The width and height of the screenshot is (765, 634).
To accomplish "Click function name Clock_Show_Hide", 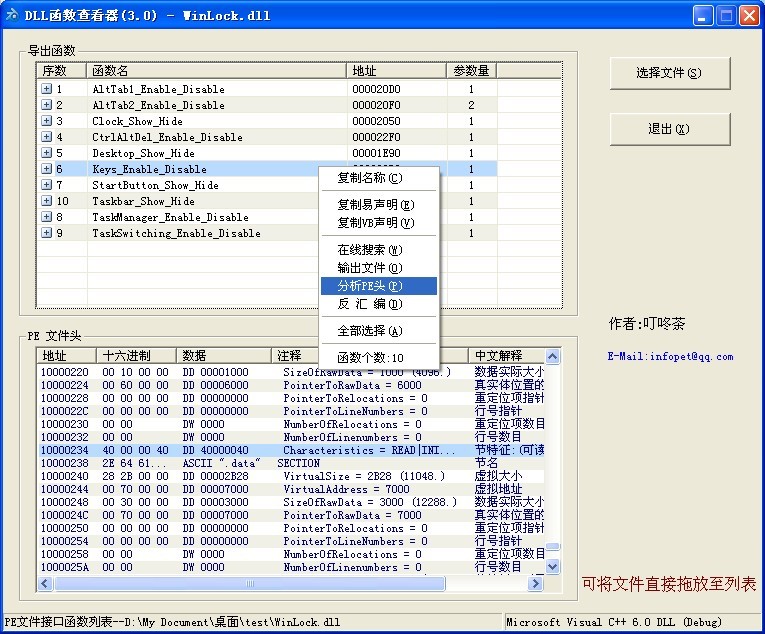I will (138, 121).
